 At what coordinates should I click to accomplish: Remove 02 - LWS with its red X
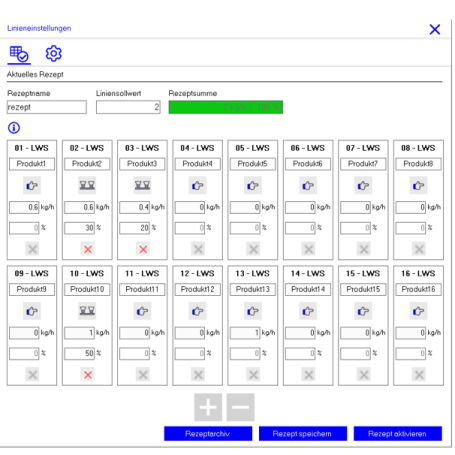[x=88, y=249]
